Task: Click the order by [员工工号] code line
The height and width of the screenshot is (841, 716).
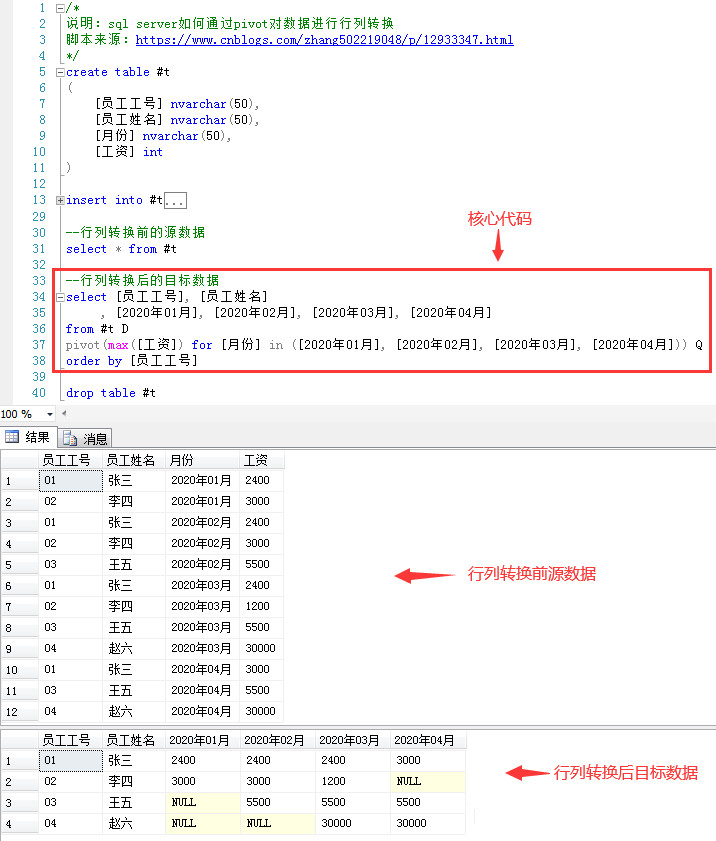Action: pyautogui.click(x=132, y=361)
